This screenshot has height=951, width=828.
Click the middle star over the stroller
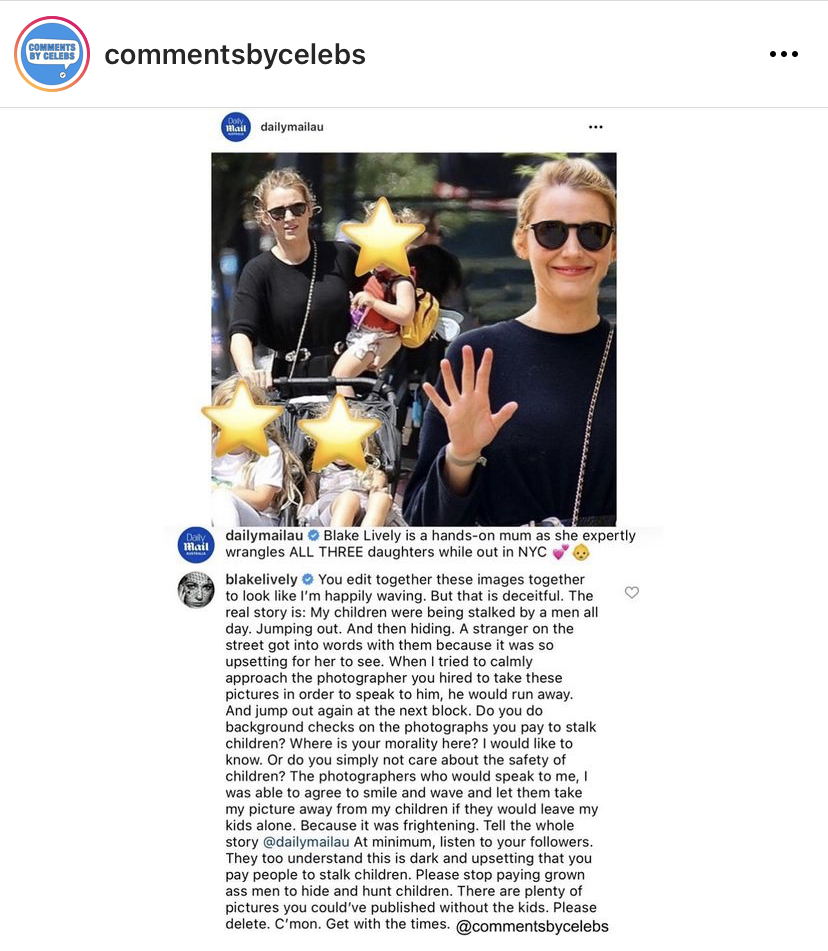point(339,432)
